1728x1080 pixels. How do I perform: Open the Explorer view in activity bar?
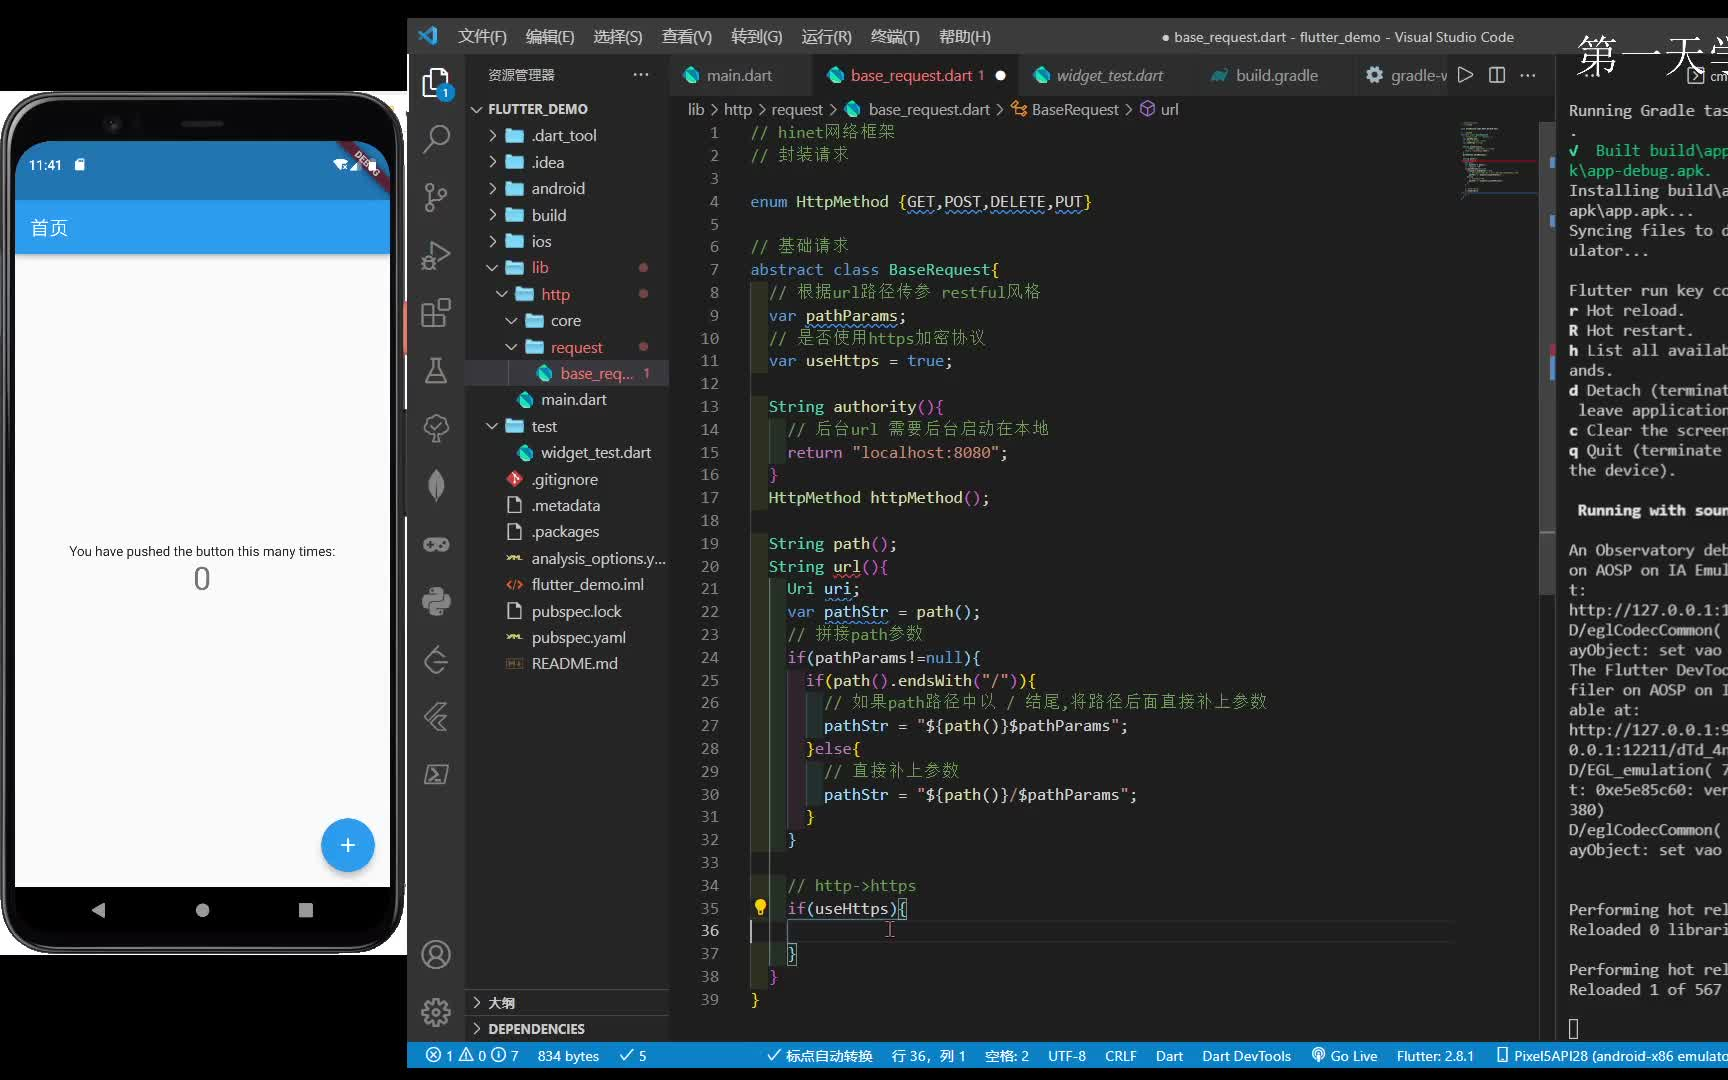pos(436,83)
